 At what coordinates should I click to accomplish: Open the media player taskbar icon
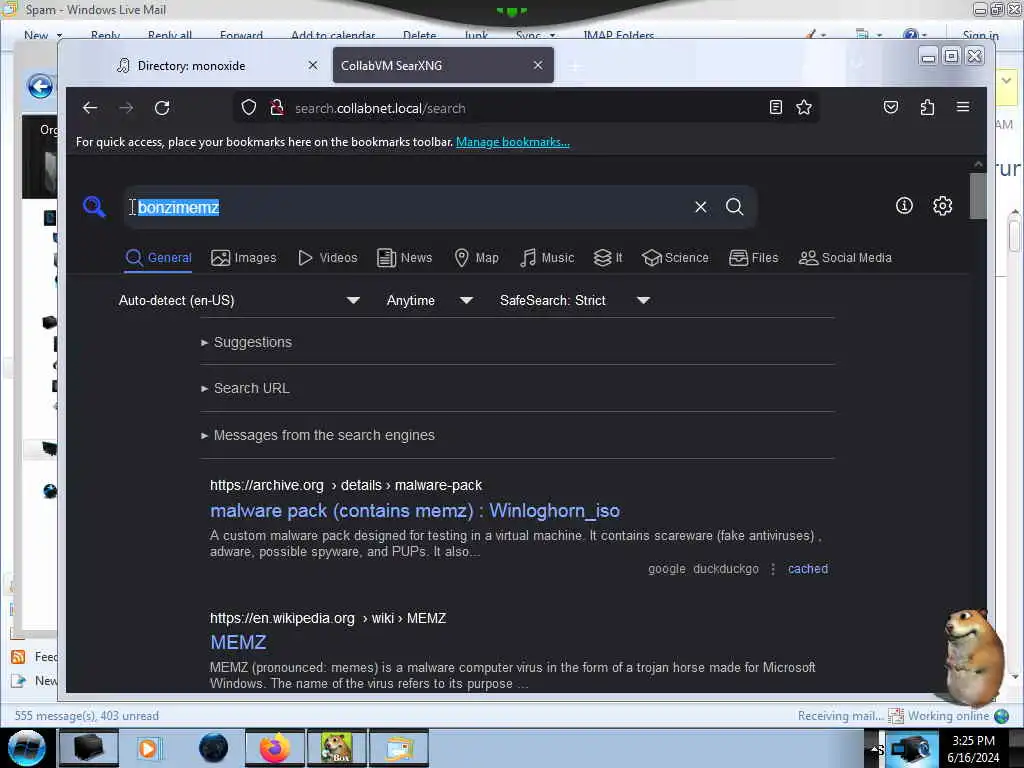[x=148, y=748]
